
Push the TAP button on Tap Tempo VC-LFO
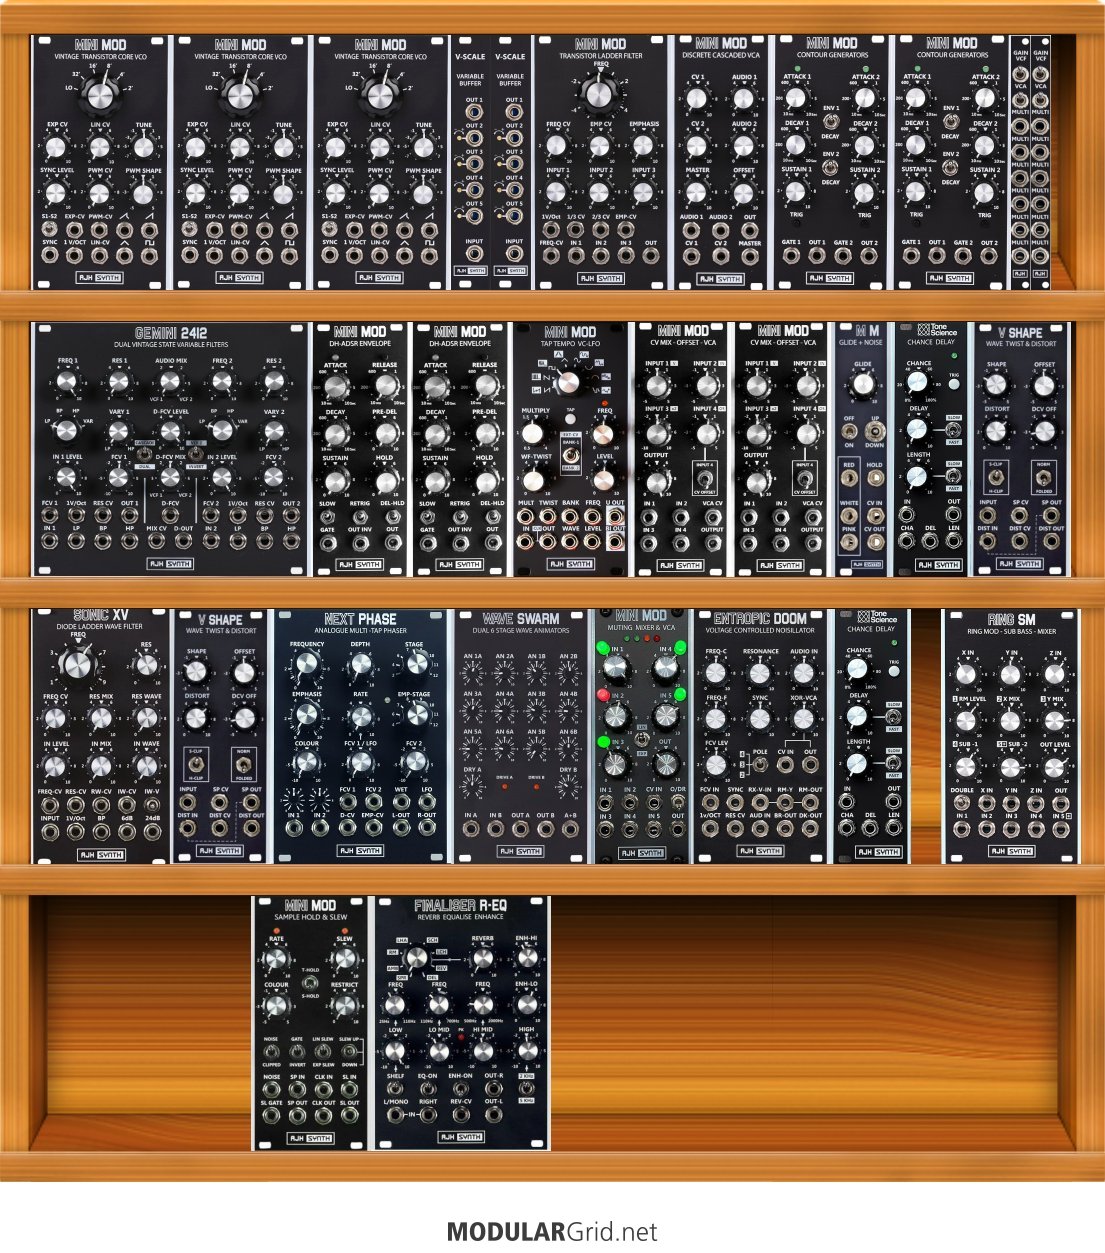[570, 419]
